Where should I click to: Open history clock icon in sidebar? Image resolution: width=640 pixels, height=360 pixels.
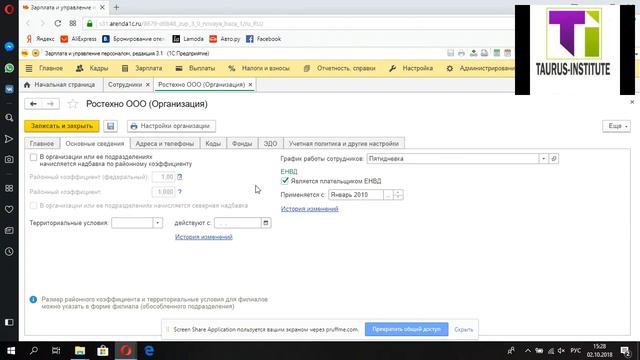point(9,251)
